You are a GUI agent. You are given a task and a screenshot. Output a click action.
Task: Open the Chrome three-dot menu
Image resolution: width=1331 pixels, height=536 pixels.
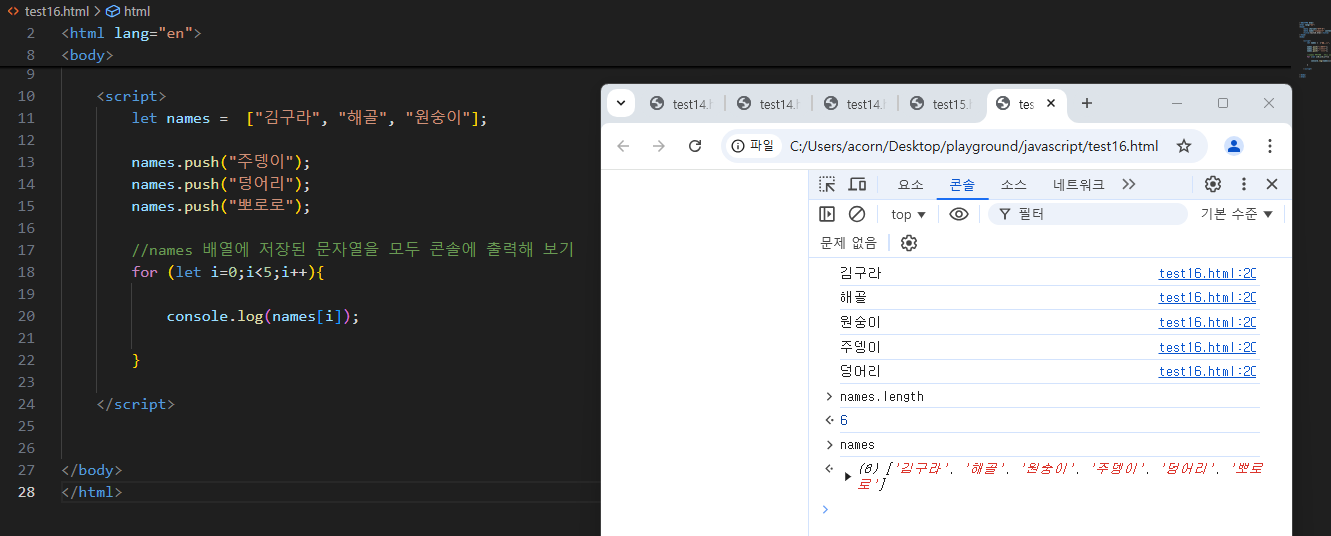tap(1270, 146)
